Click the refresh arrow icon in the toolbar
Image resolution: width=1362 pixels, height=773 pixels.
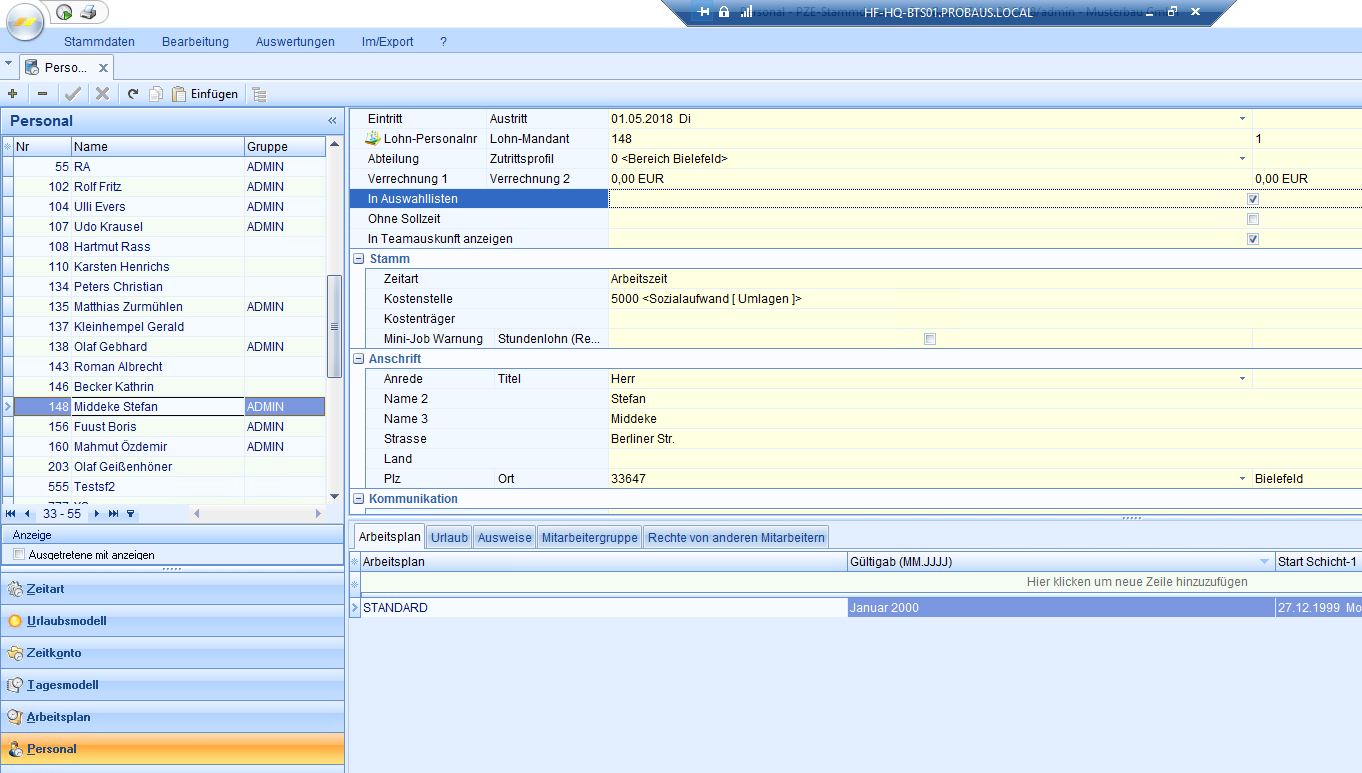[x=133, y=94]
